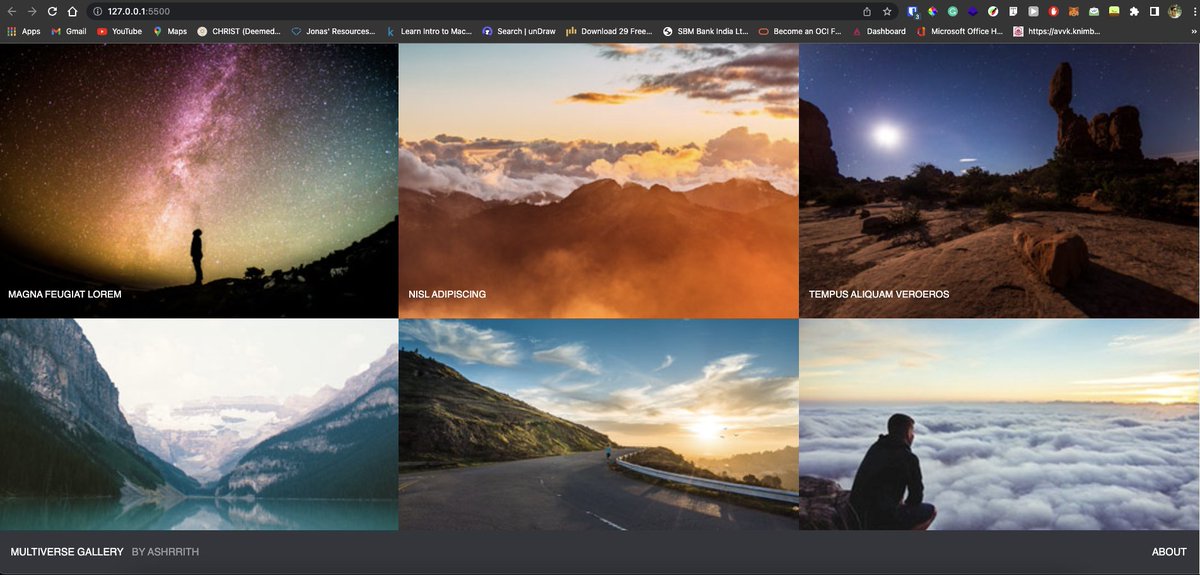
Task: Open the Bitwarden extension icon
Action: (x=913, y=12)
